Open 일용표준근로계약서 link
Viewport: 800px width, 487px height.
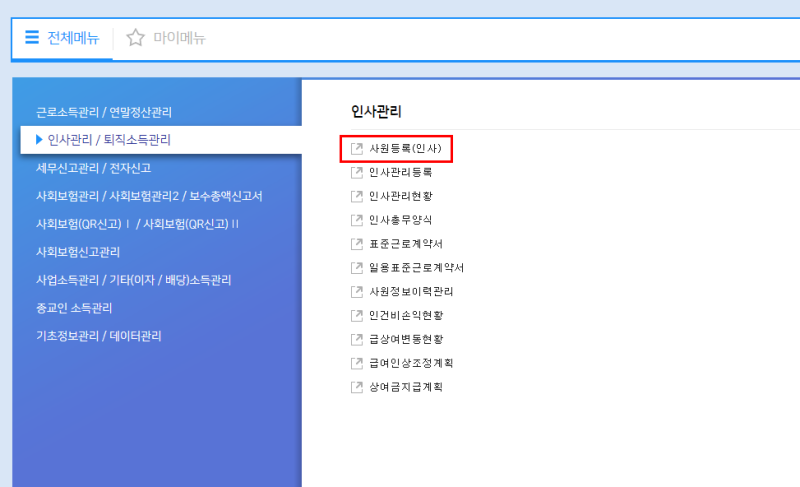tap(416, 268)
